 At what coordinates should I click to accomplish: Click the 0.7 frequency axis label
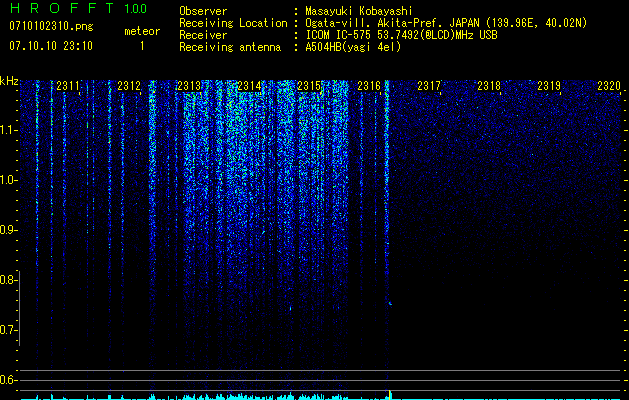tap(8, 330)
